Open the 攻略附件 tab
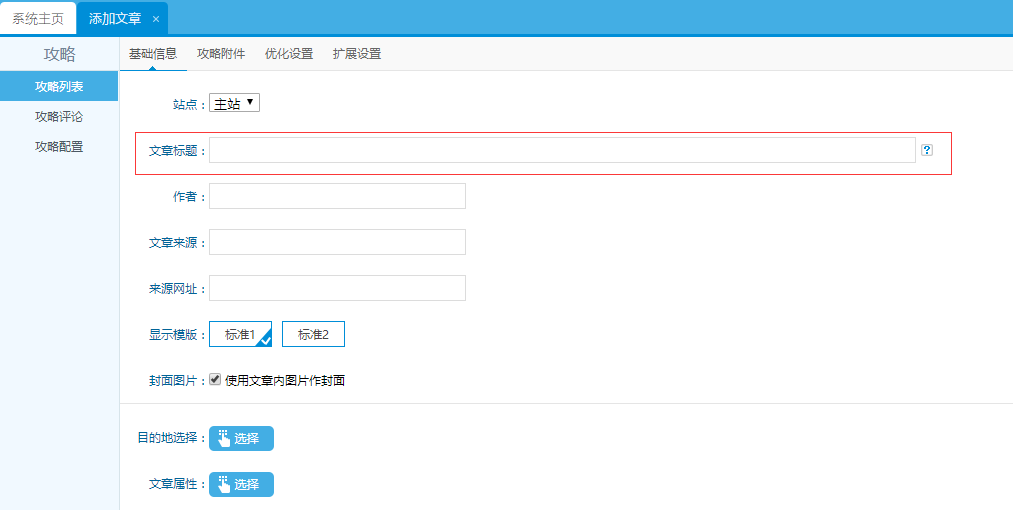Image resolution: width=1013 pixels, height=510 pixels. 221,54
